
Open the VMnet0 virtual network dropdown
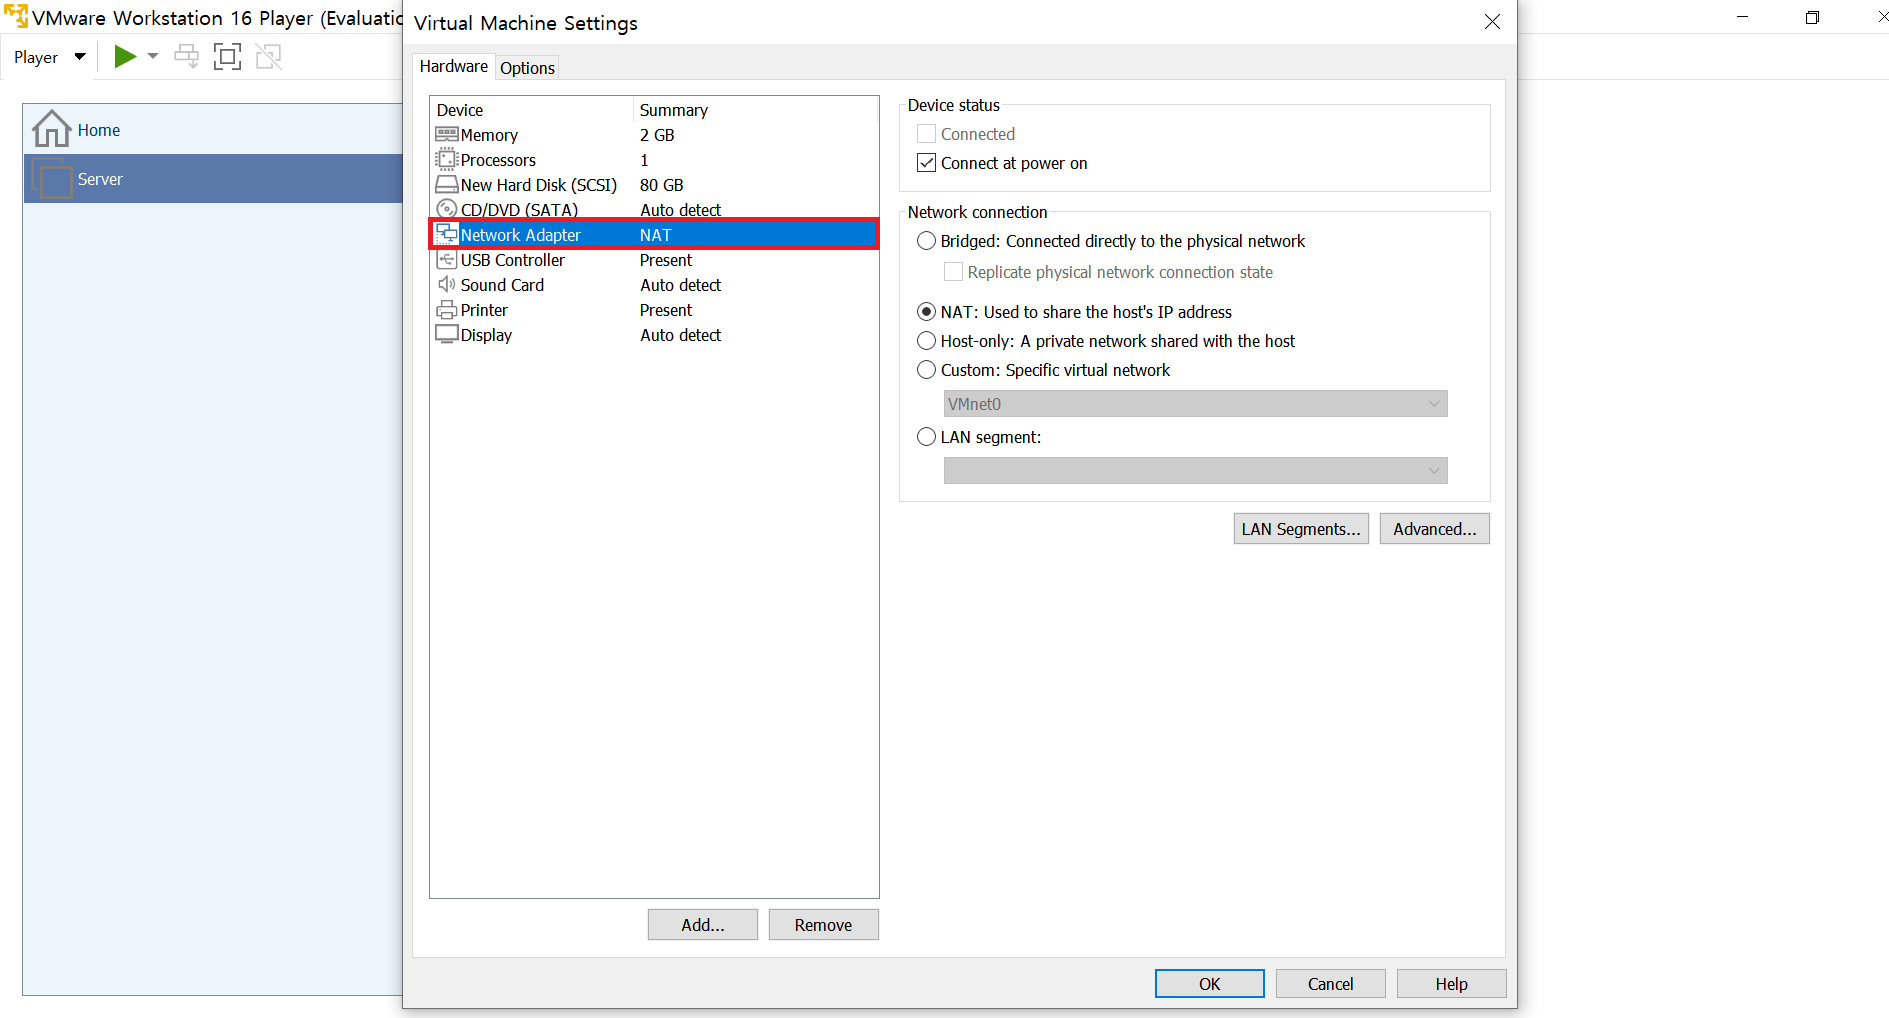pyautogui.click(x=1195, y=404)
